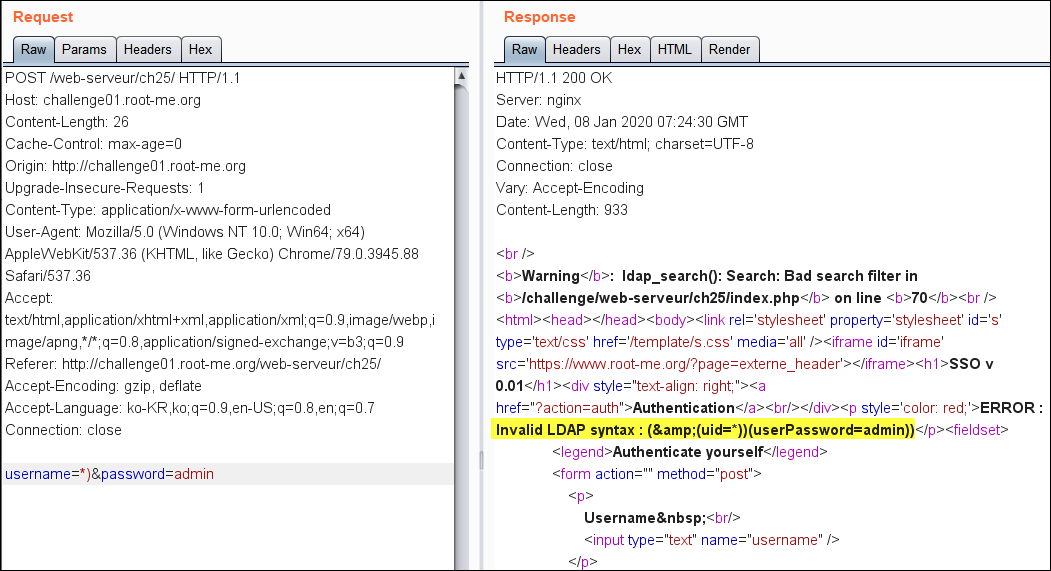Open the Response Hex tab
This screenshot has height=571, width=1051.
pos(629,50)
